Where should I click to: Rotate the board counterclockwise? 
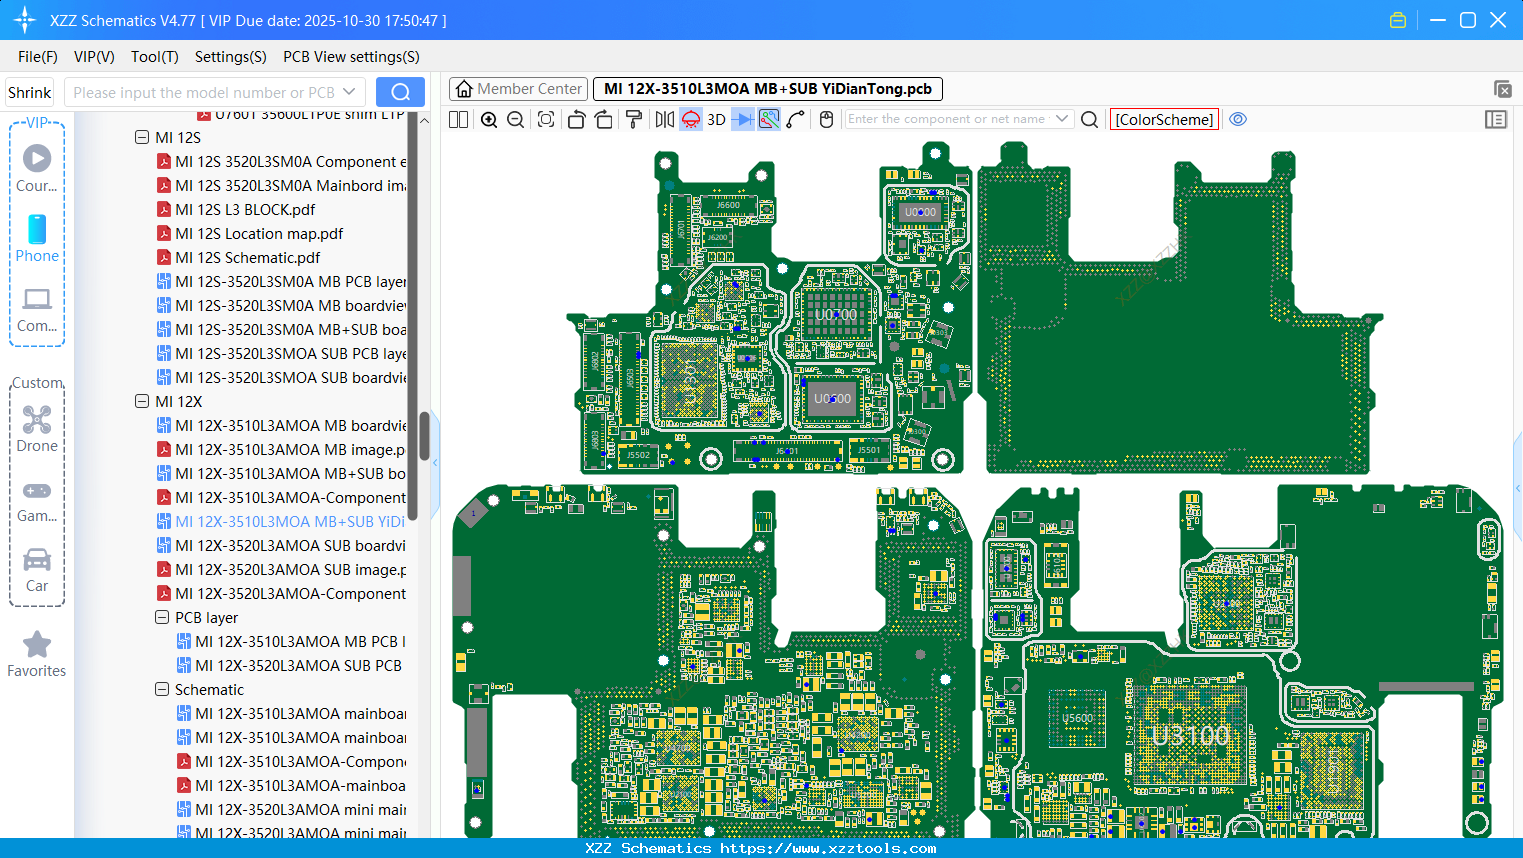click(576, 119)
